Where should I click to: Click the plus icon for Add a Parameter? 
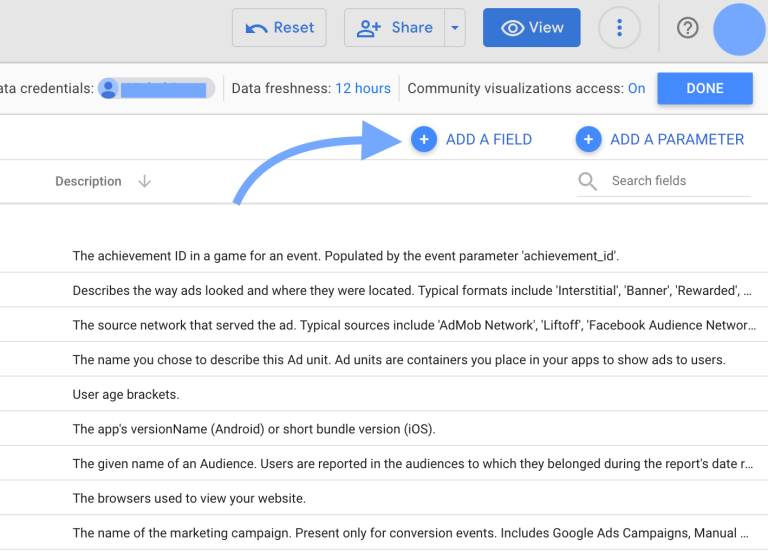point(588,139)
